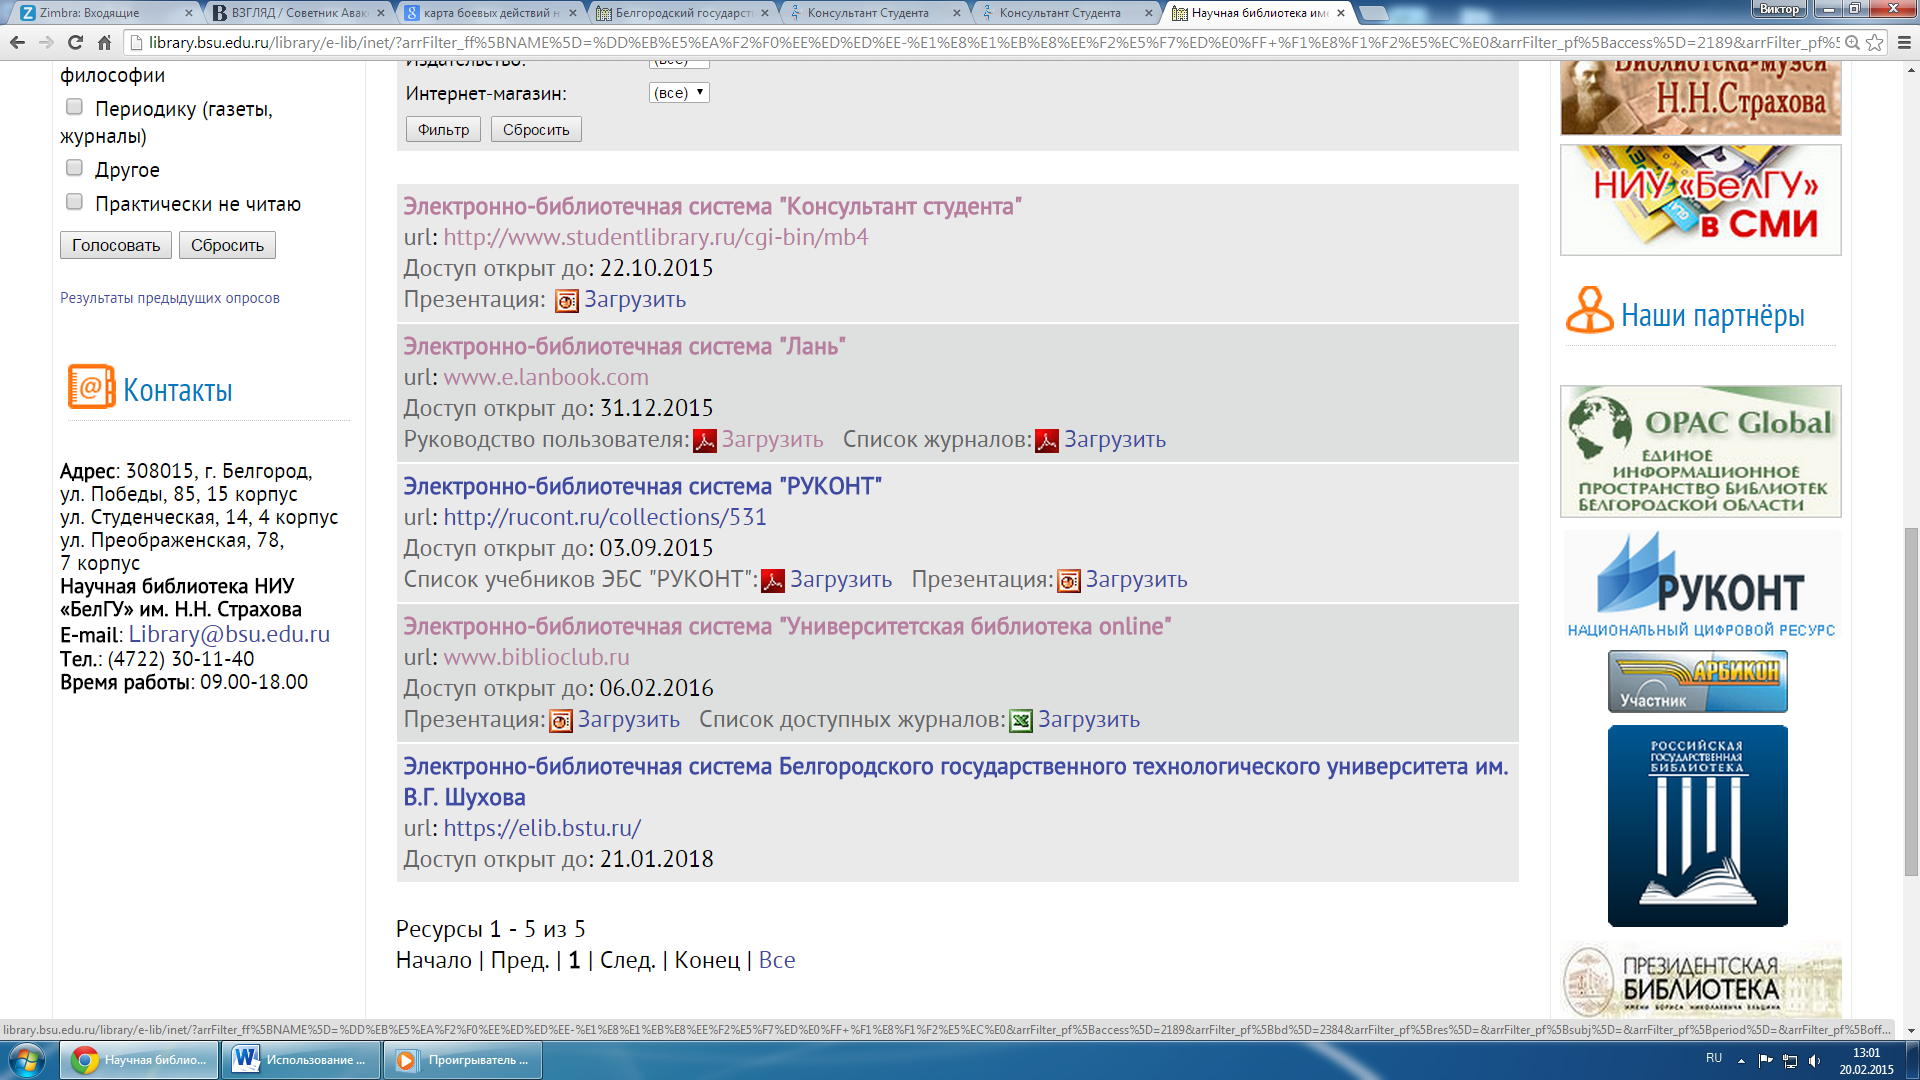Click Сбросить button next to Голосовать

227,246
